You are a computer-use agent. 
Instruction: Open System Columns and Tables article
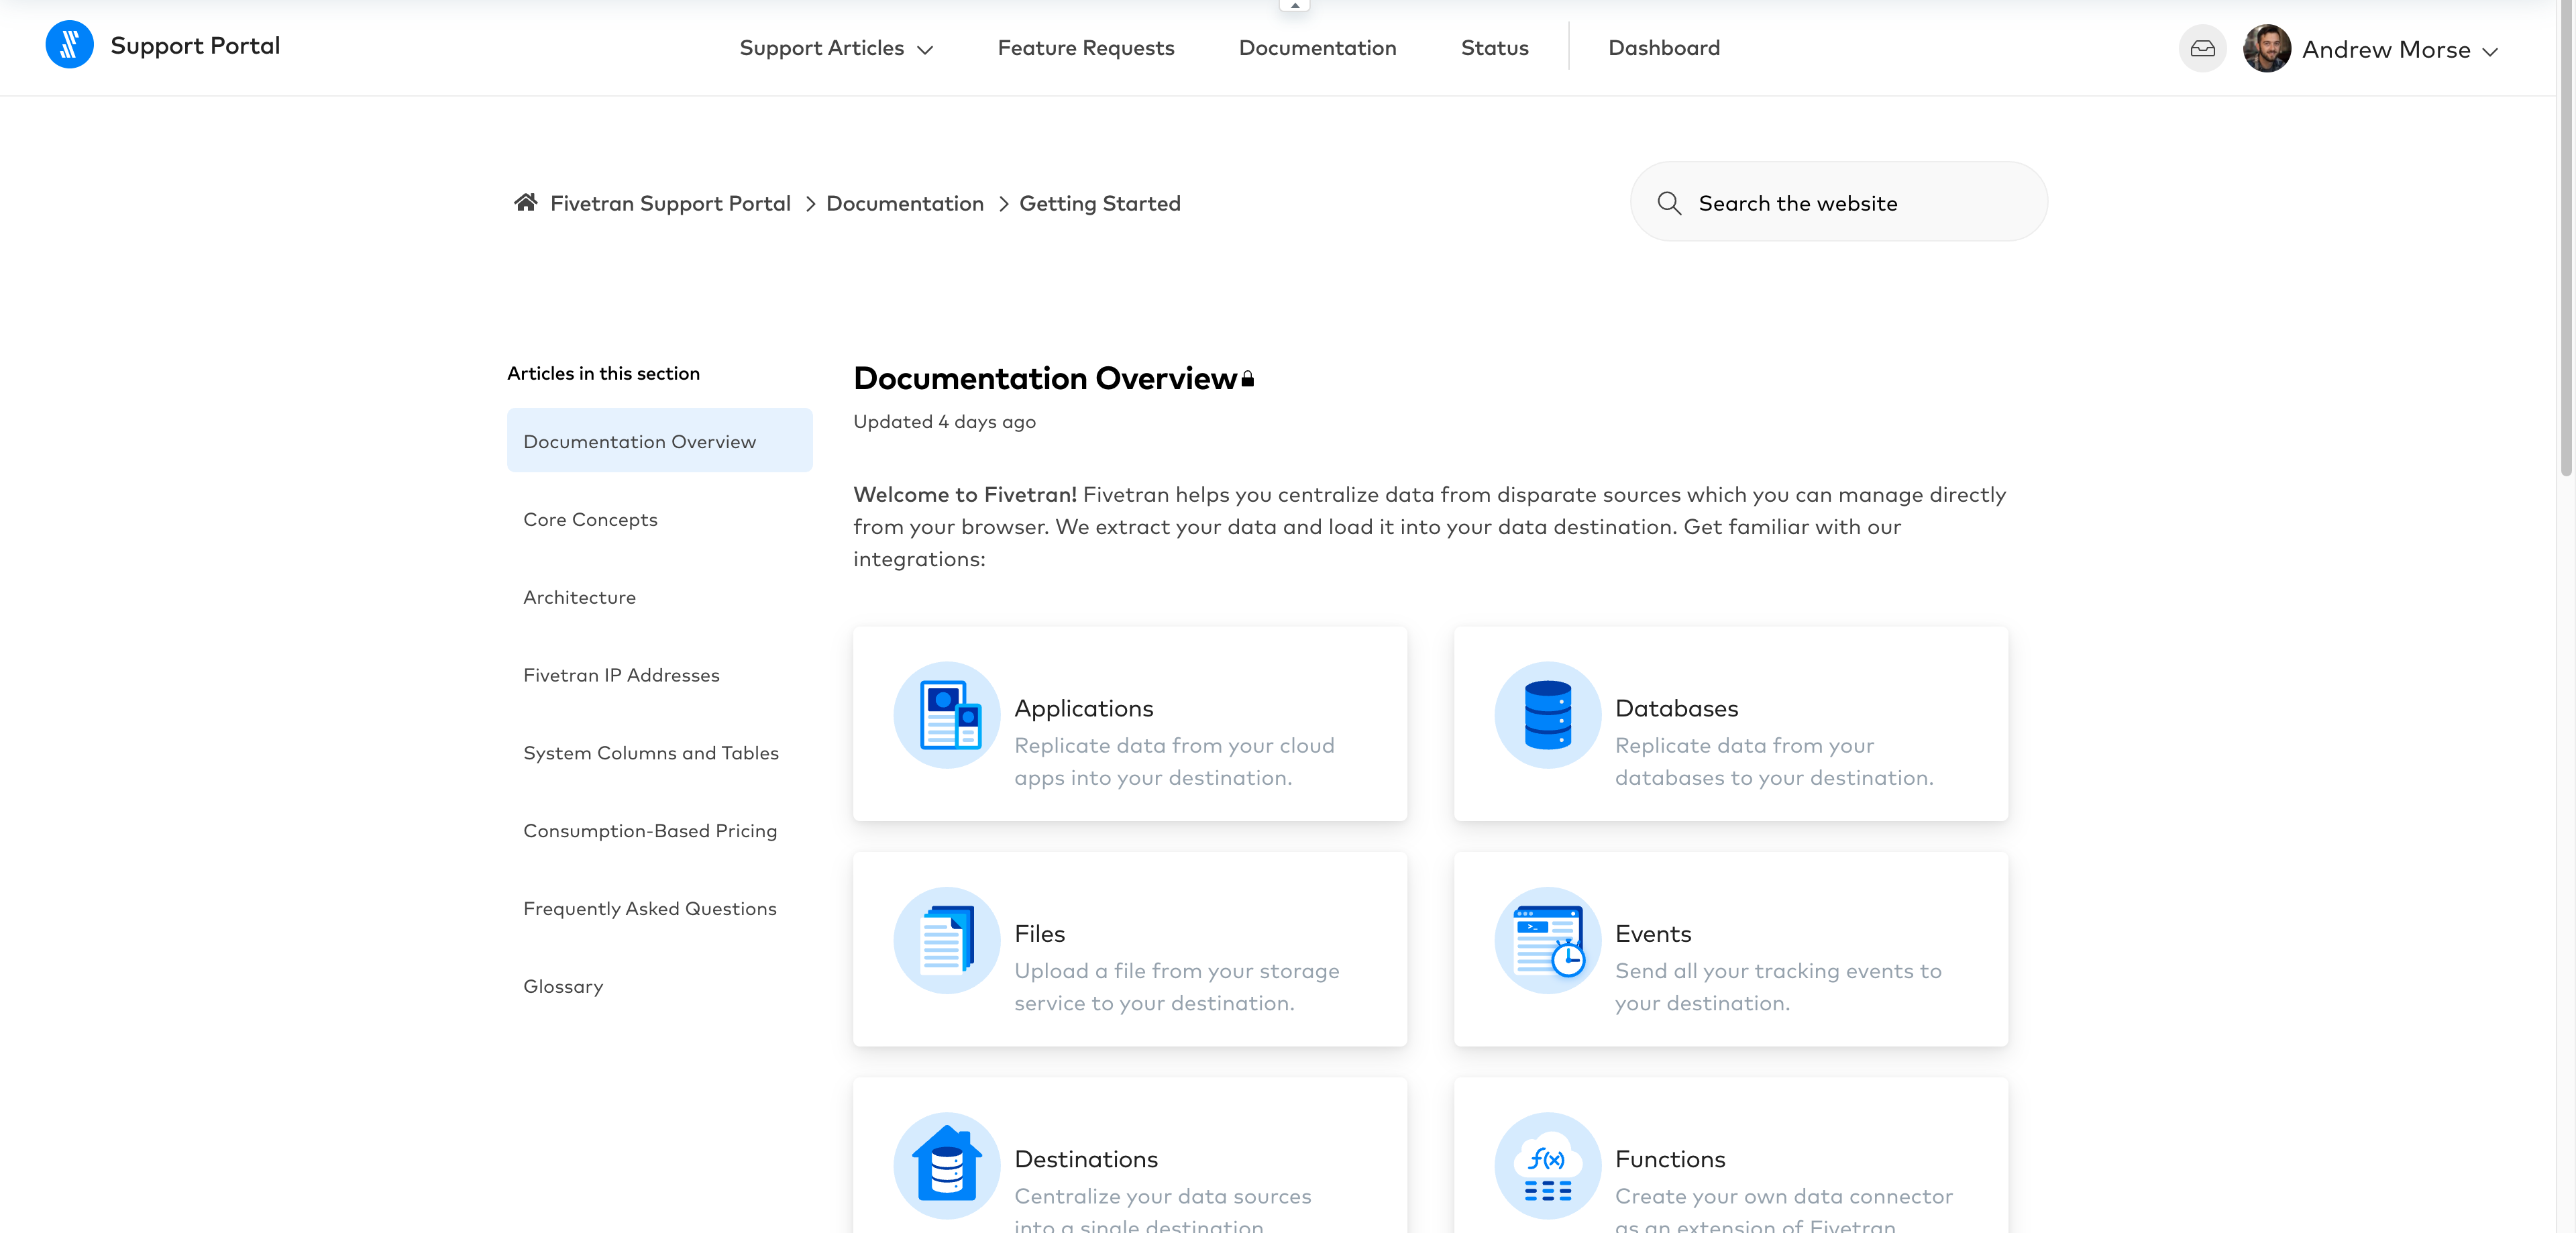pos(650,753)
